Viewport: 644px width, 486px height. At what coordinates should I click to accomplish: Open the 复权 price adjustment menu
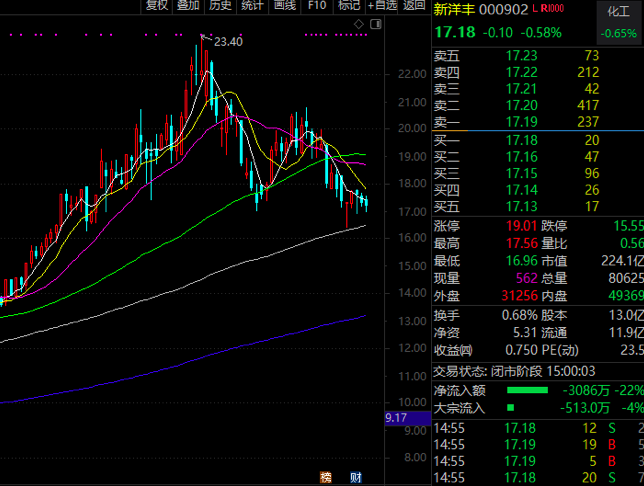pyautogui.click(x=157, y=6)
